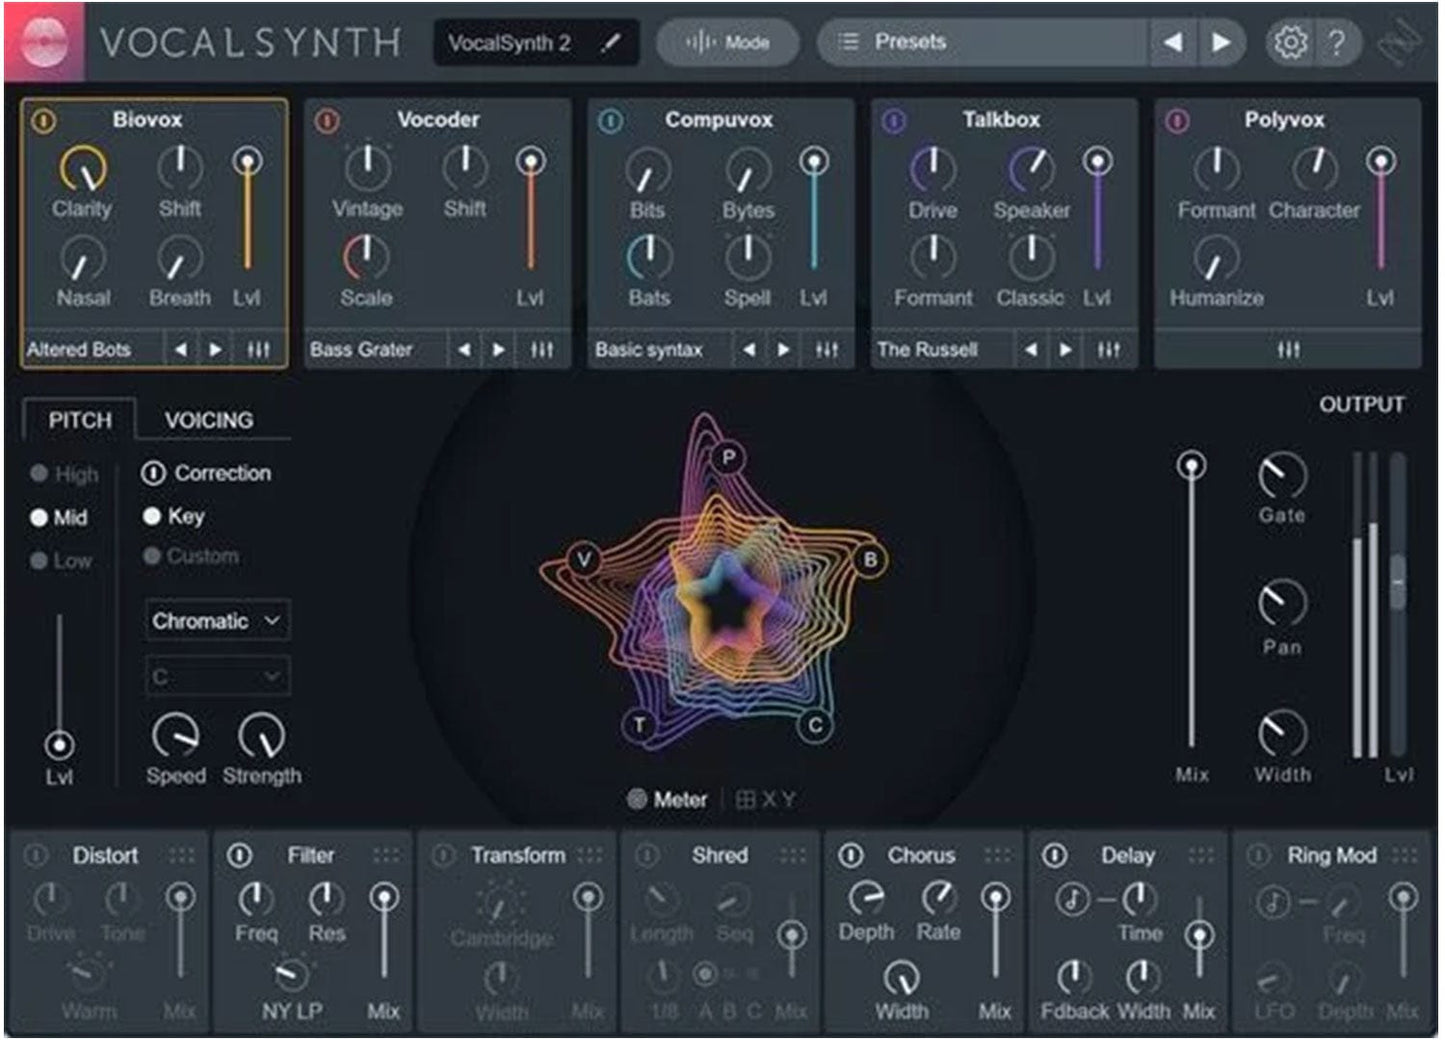Switch visualization to Meter view
The height and width of the screenshot is (1040, 1445).
click(x=667, y=800)
